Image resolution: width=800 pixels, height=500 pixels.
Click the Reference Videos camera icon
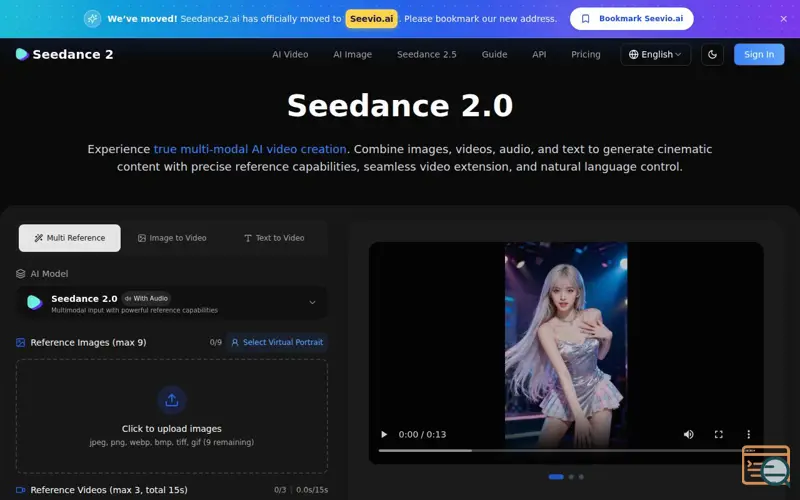point(20,490)
